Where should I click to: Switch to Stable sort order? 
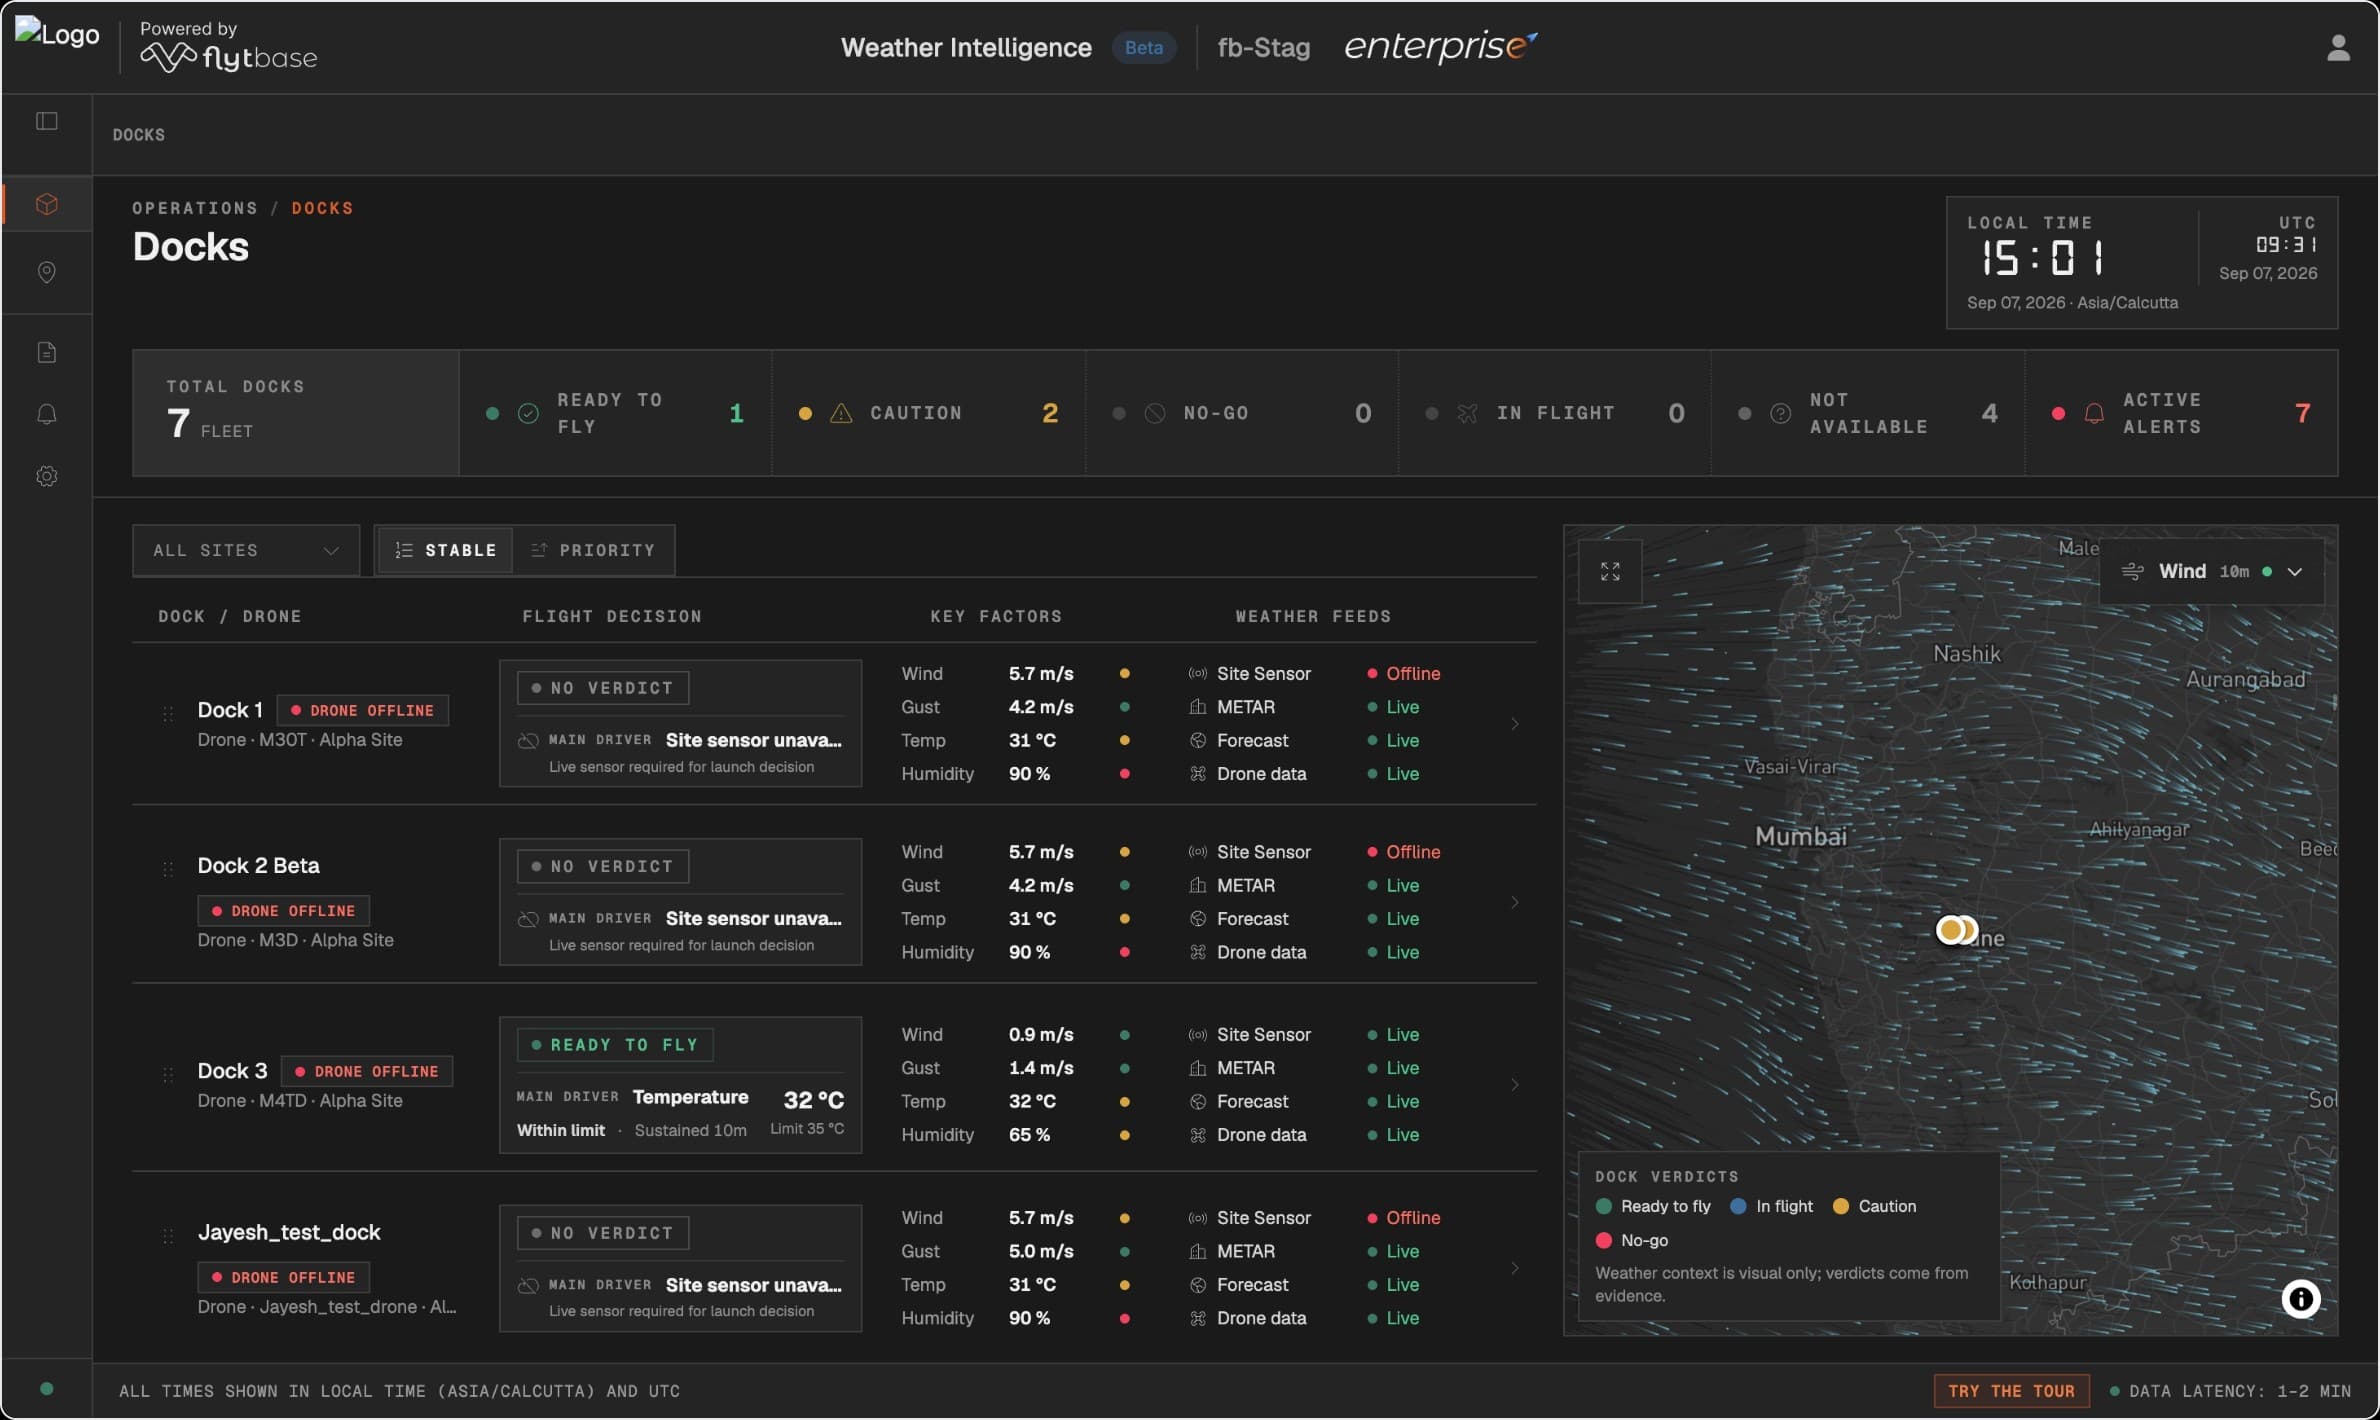(x=446, y=550)
